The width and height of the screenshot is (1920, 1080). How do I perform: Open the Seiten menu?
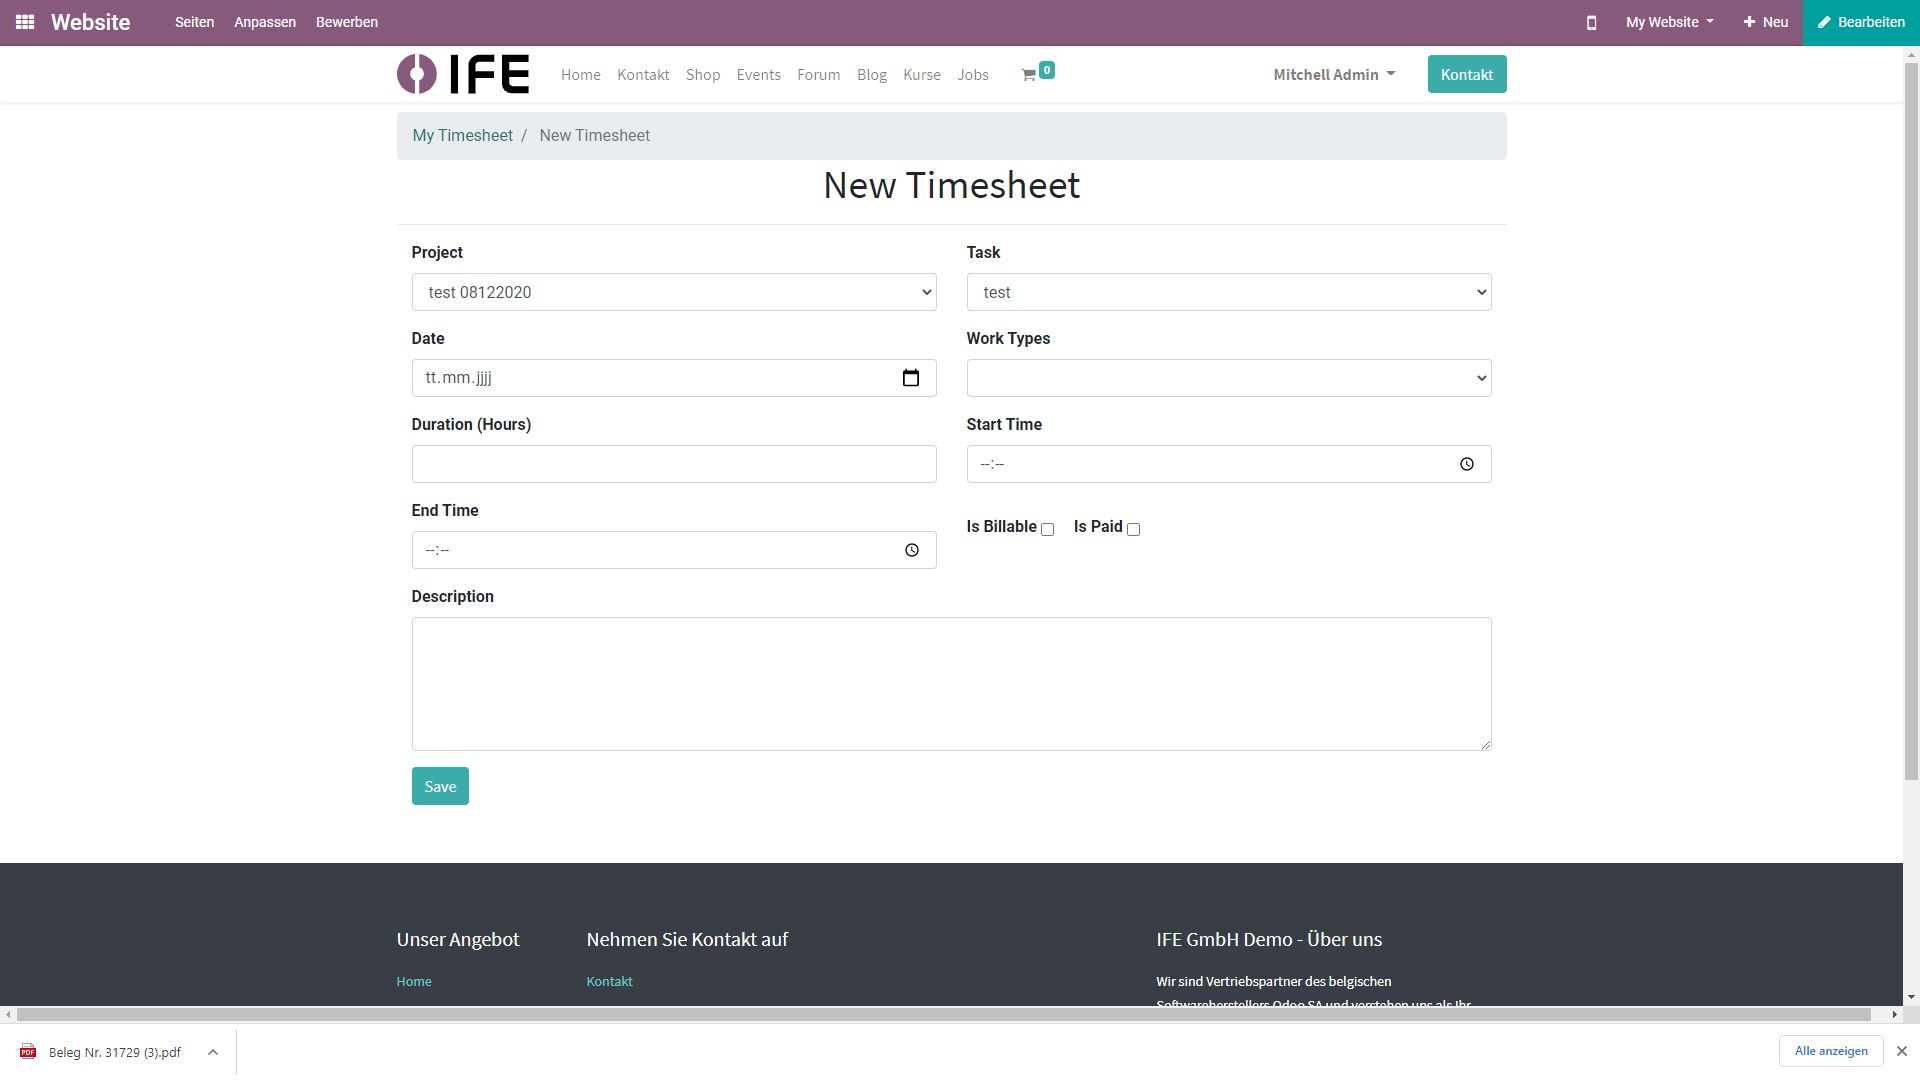(194, 22)
